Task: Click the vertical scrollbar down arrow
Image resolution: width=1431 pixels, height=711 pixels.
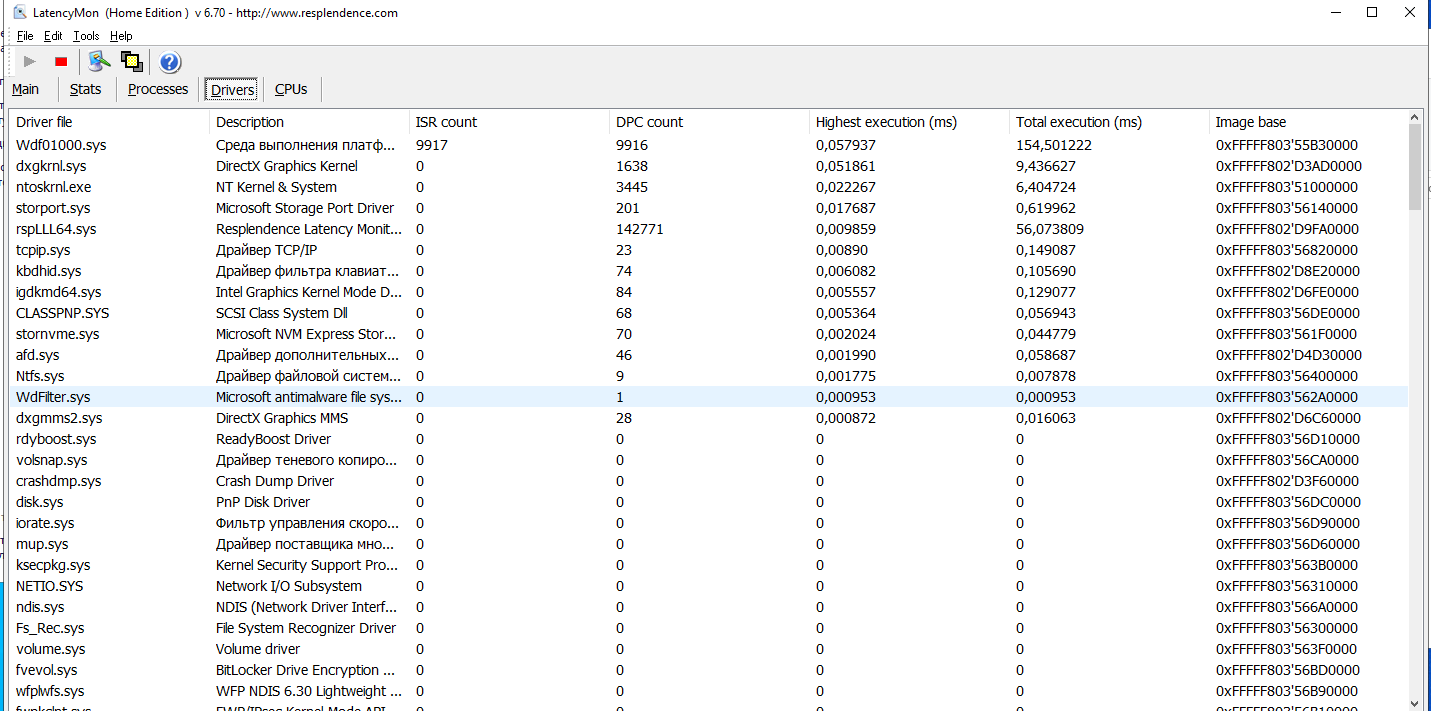Action: [1415, 703]
